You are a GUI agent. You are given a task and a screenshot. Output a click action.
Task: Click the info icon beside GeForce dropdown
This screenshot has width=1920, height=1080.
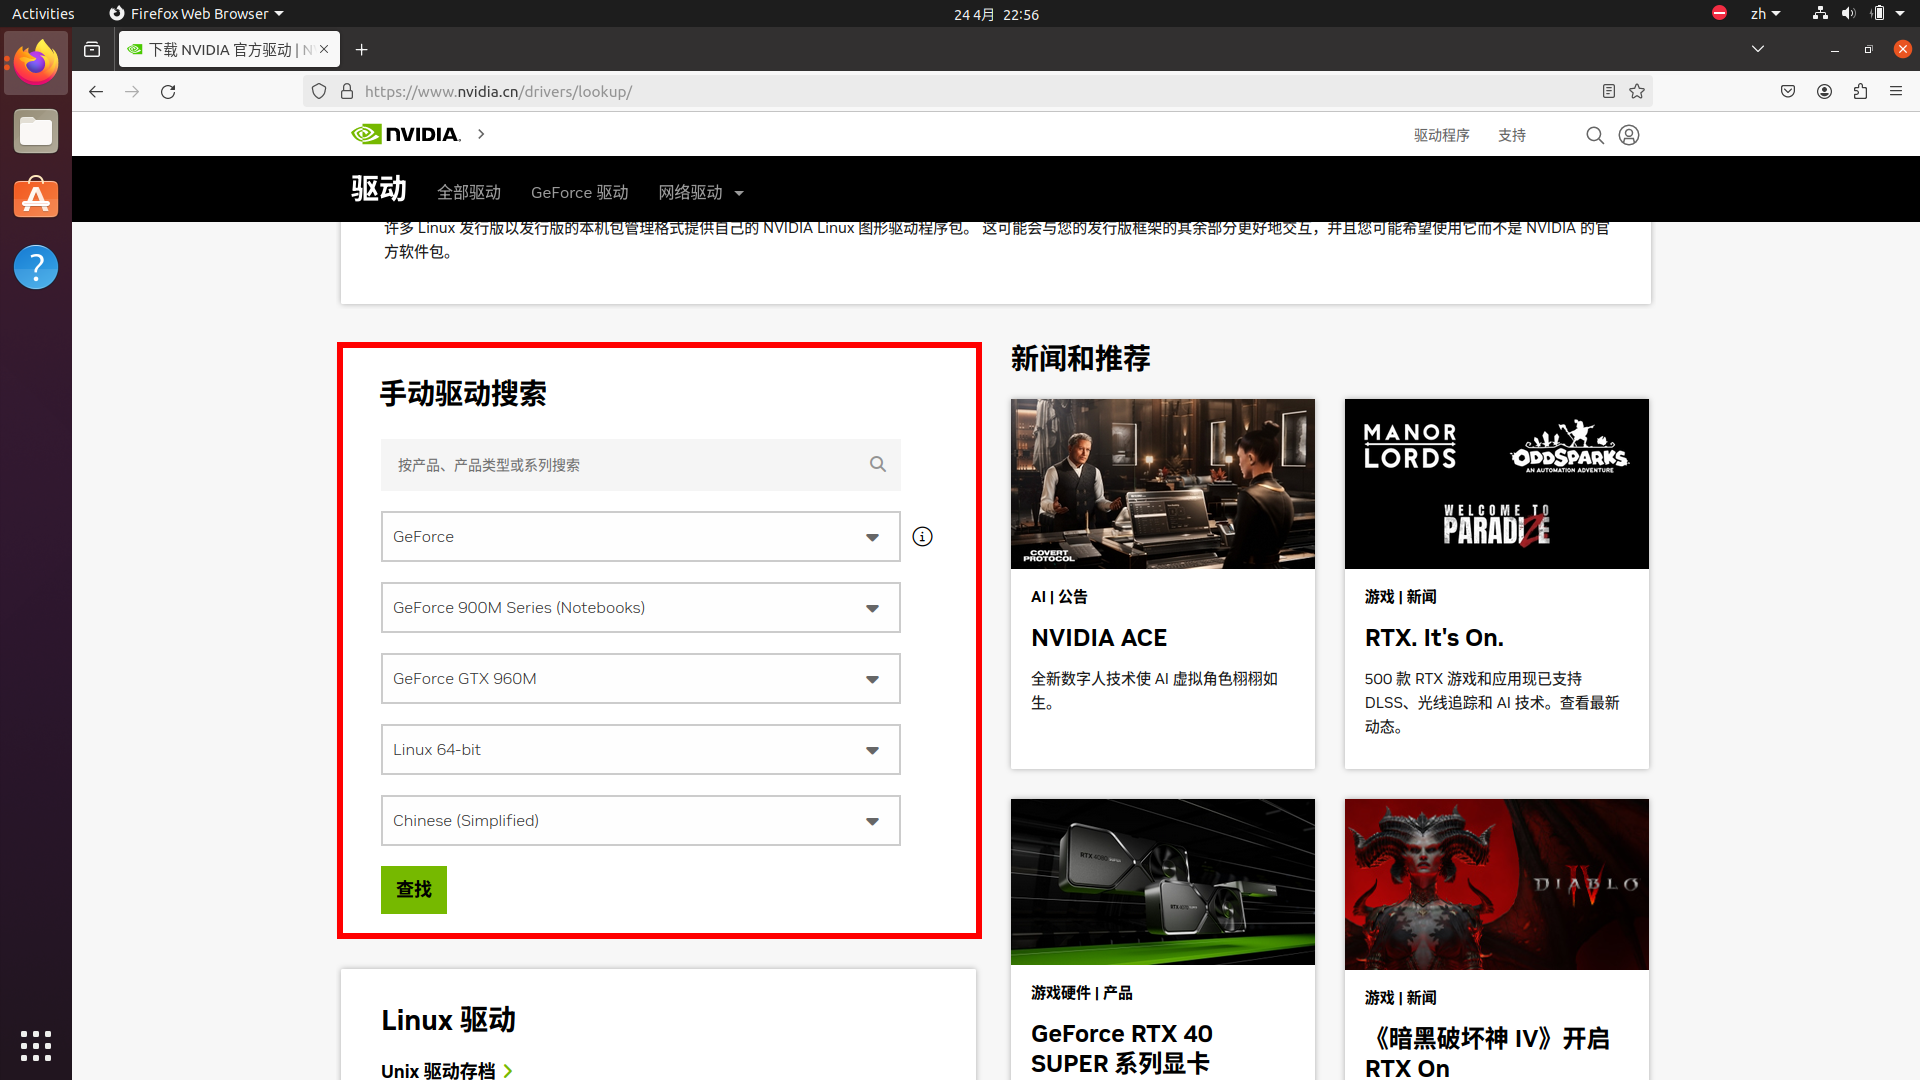coord(922,537)
